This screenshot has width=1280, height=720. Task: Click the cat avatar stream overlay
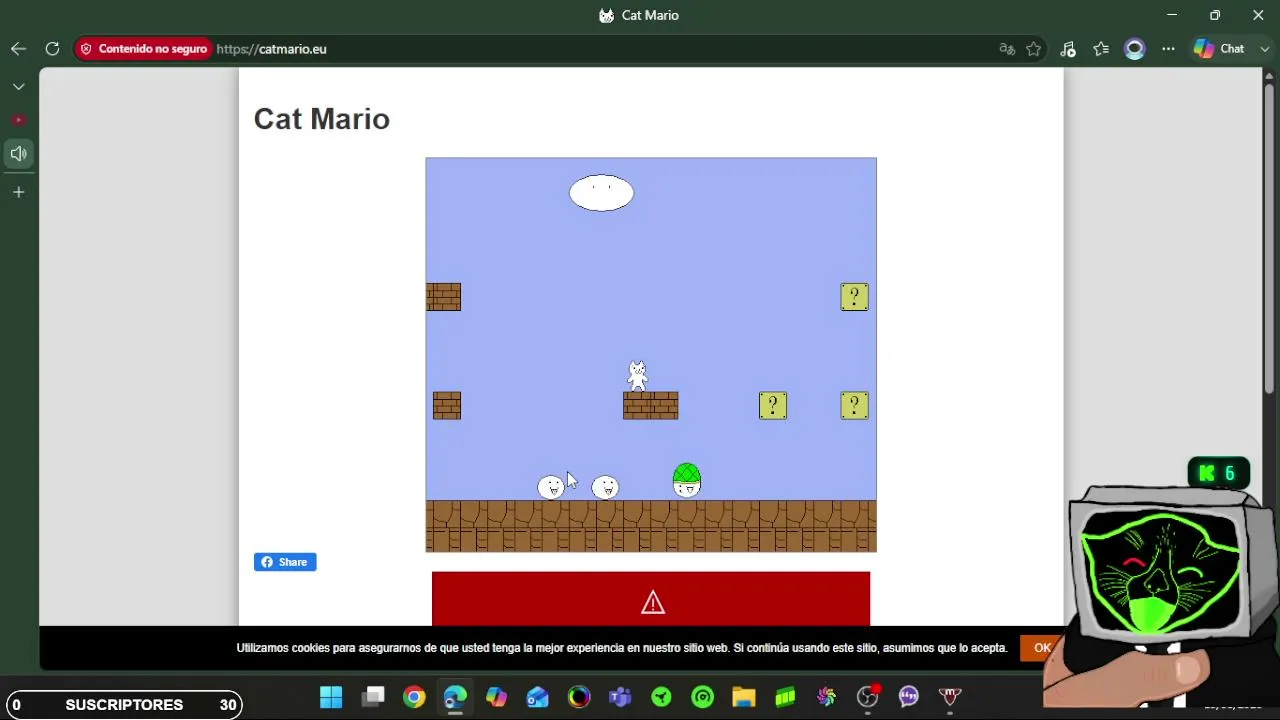coord(1161,588)
